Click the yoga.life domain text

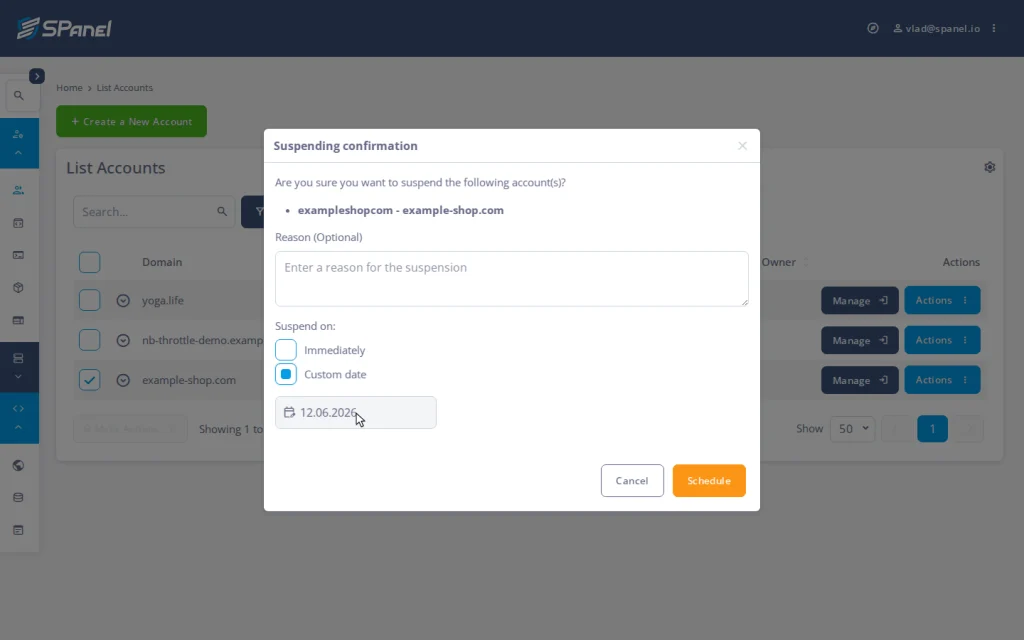click(163, 300)
